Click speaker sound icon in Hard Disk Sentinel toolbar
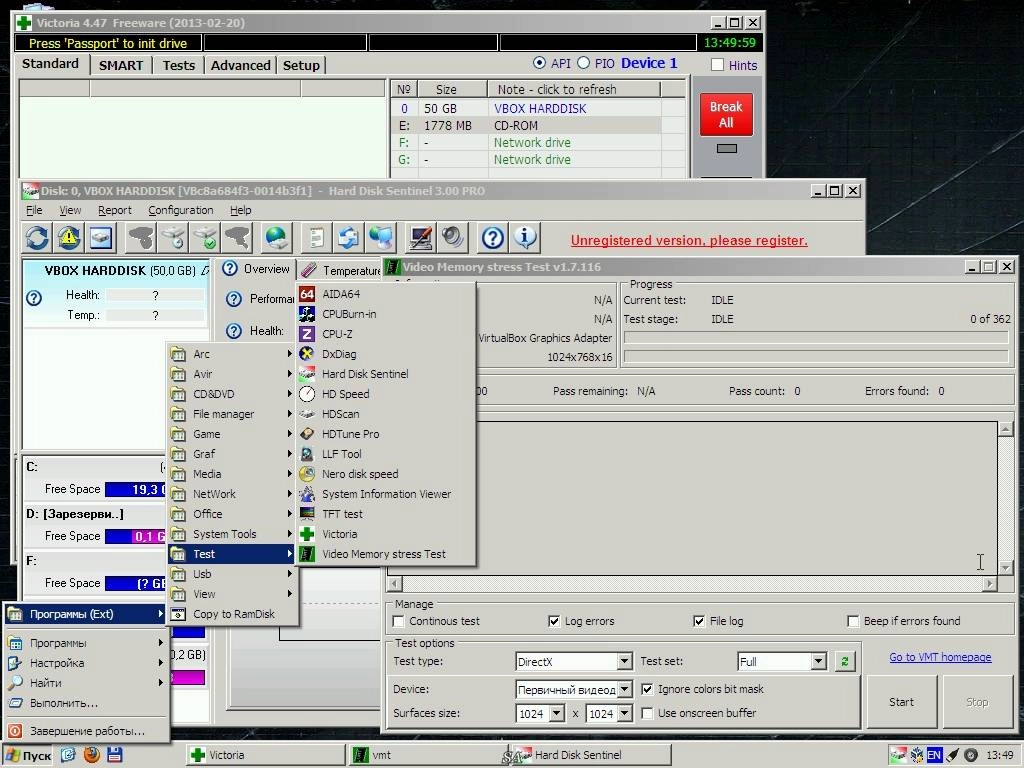The width and height of the screenshot is (1024, 768). (x=452, y=238)
